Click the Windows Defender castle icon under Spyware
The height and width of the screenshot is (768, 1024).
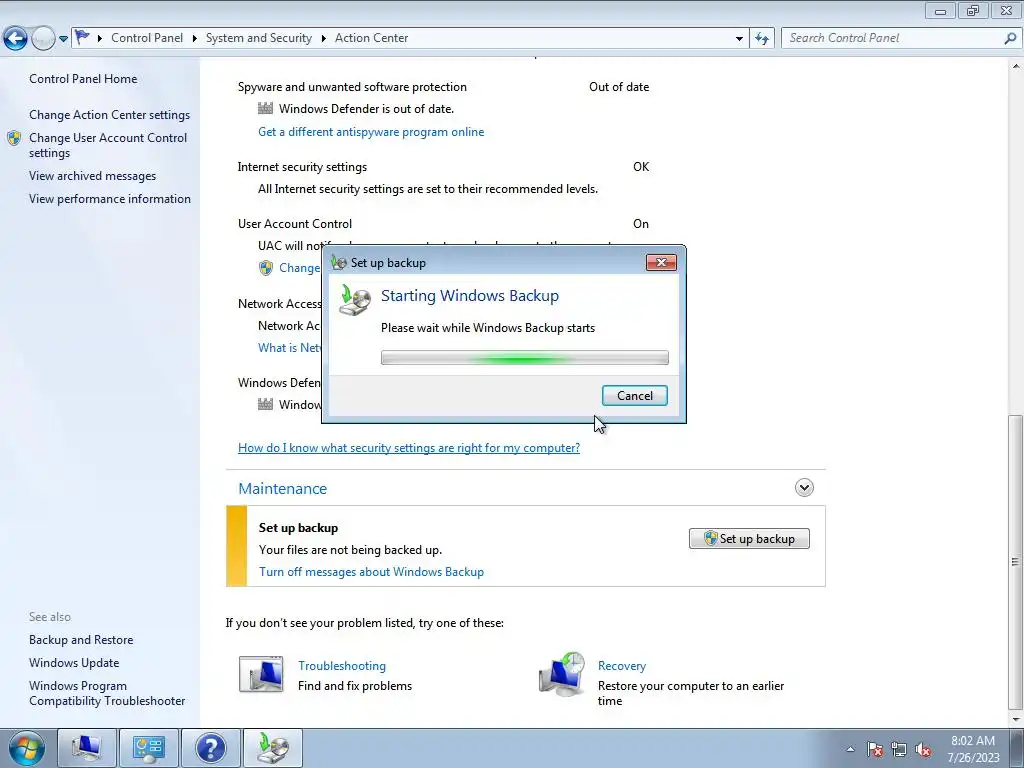coord(265,108)
